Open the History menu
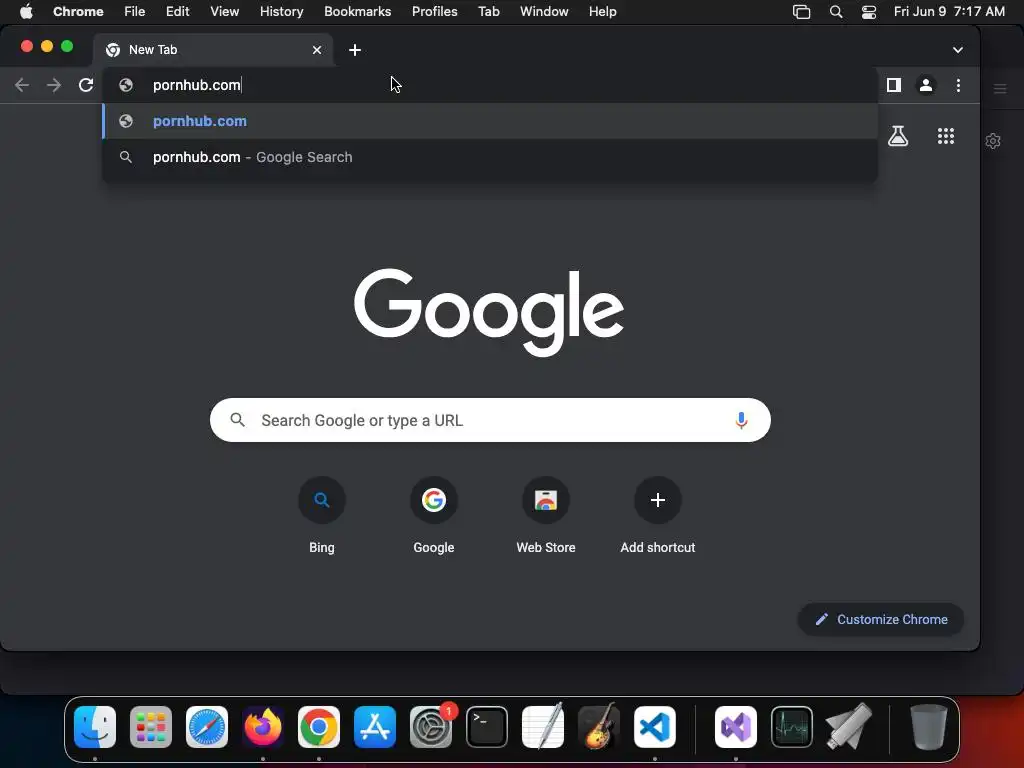The image size is (1024, 768). pyautogui.click(x=281, y=12)
